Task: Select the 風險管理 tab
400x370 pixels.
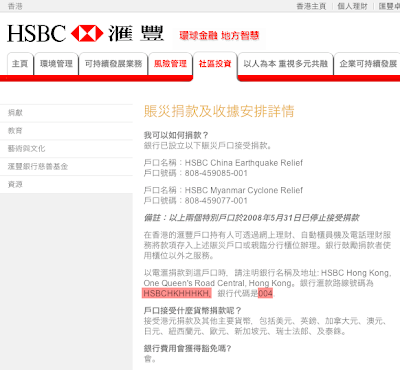Action: click(x=170, y=64)
